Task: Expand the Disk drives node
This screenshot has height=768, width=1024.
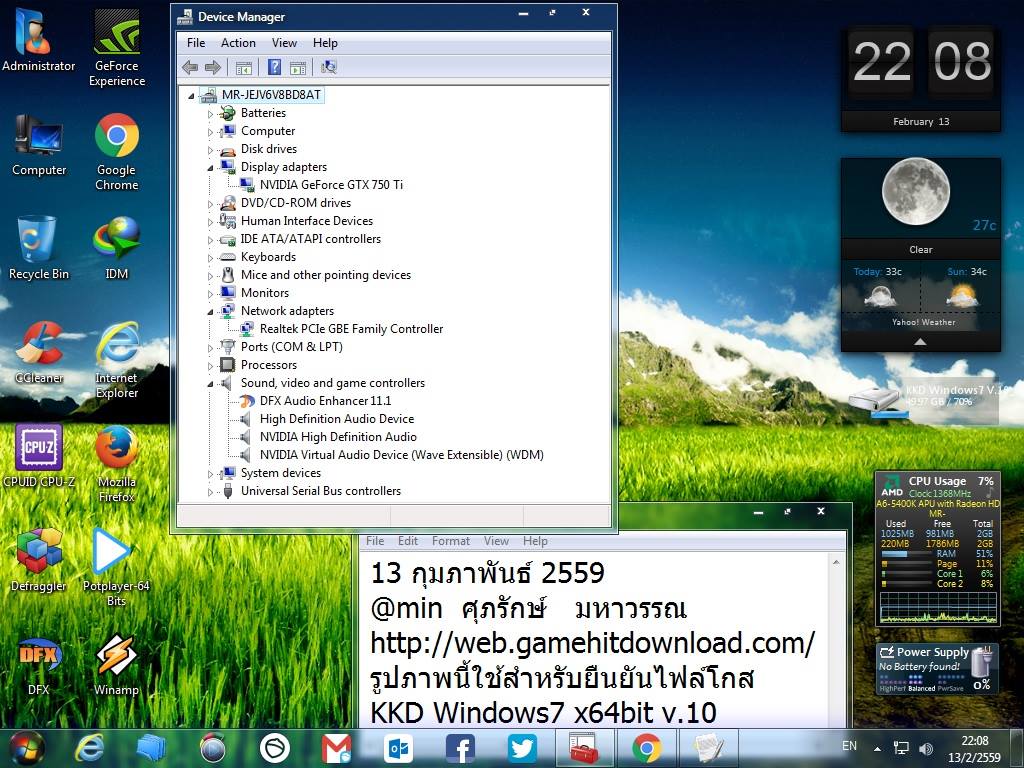Action: pyautogui.click(x=210, y=150)
